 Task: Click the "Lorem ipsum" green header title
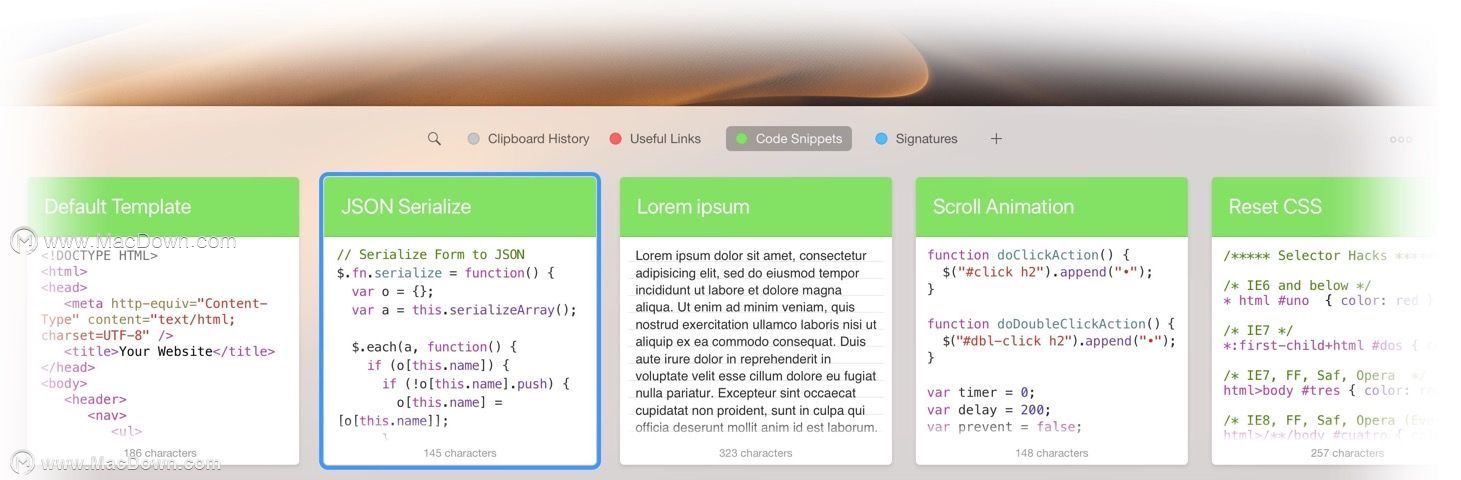click(x=693, y=207)
